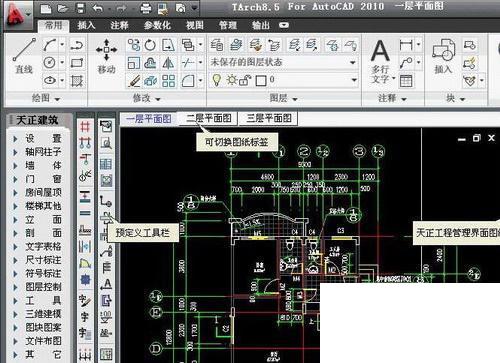The image size is (500, 363).
Task: Open the 门窗 menu entry
Action: (37, 179)
